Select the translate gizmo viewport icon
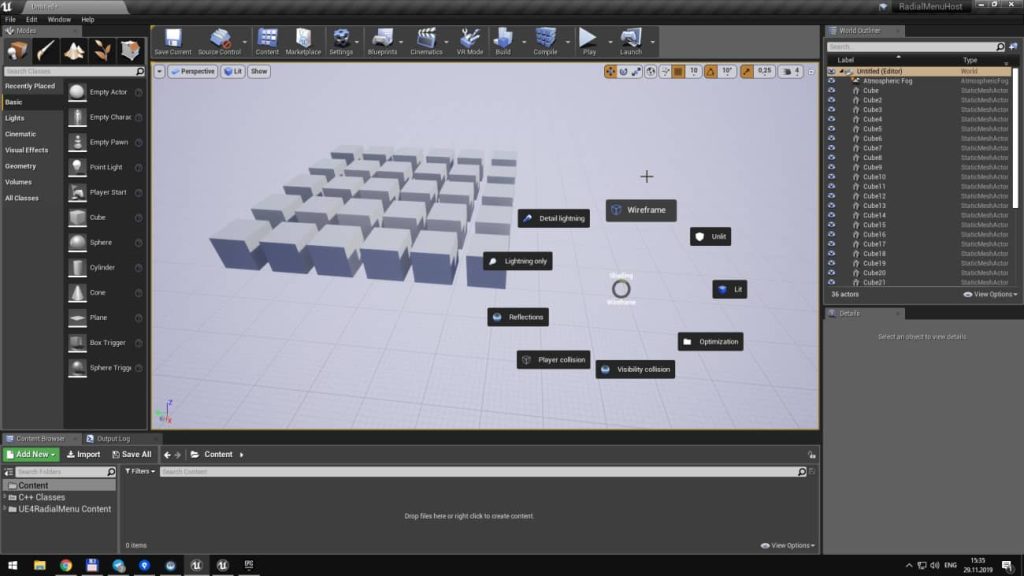The height and width of the screenshot is (576, 1024). [610, 71]
